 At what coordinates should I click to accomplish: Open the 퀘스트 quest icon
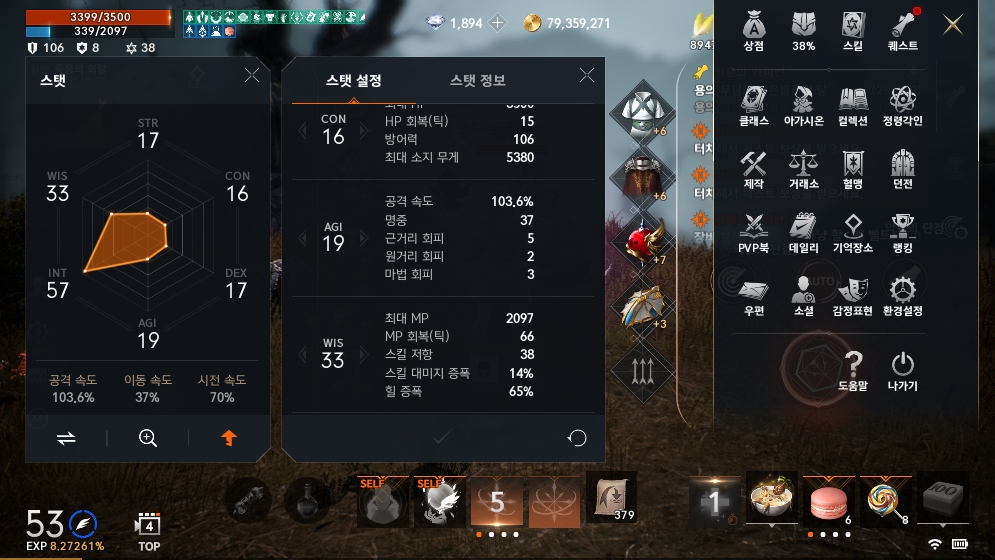[902, 31]
